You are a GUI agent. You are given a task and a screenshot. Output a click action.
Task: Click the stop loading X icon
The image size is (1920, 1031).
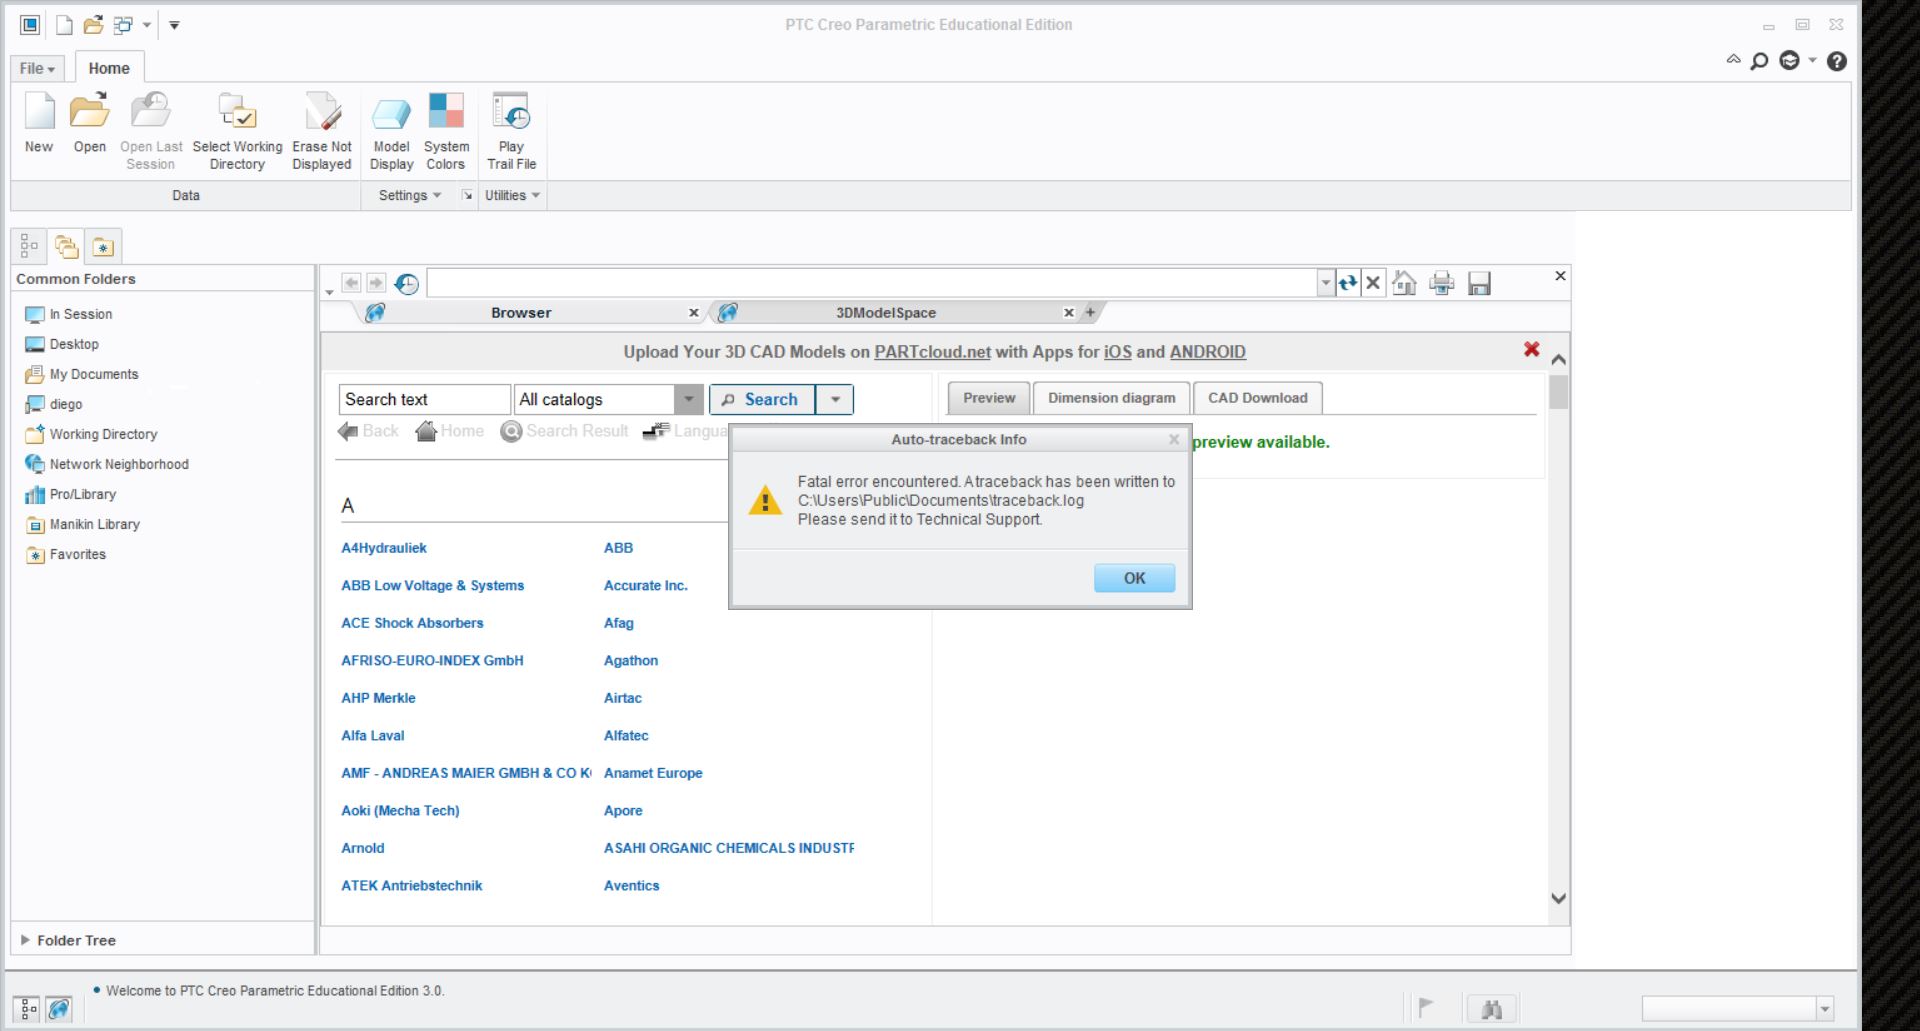click(x=1373, y=283)
